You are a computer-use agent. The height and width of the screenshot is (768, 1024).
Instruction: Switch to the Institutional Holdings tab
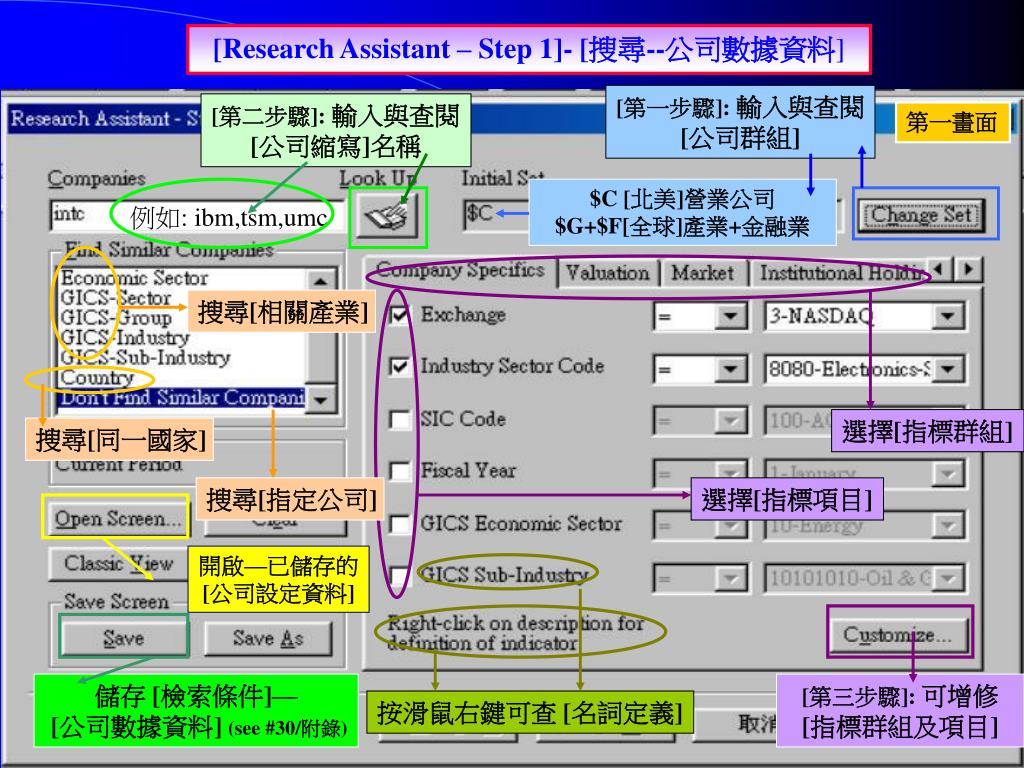pos(840,273)
